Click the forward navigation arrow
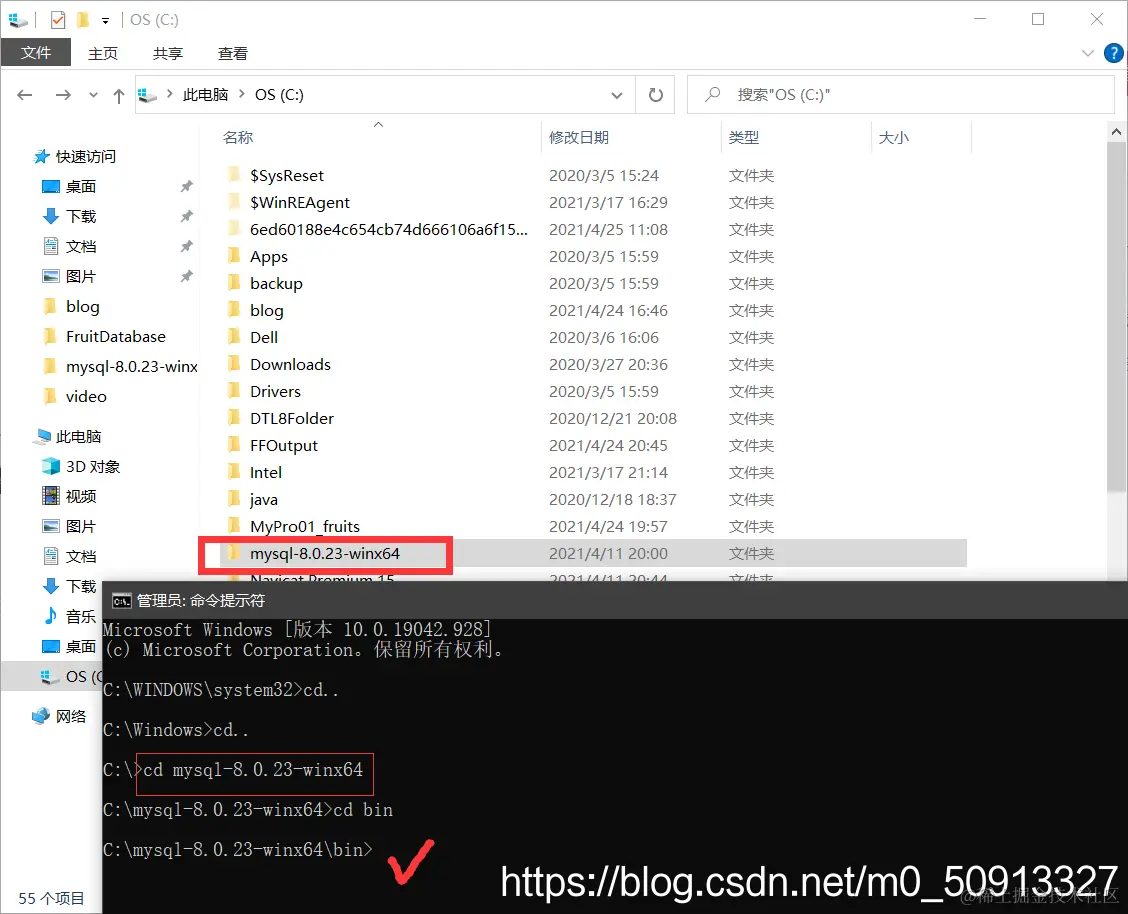The height and width of the screenshot is (914, 1128). 63,95
